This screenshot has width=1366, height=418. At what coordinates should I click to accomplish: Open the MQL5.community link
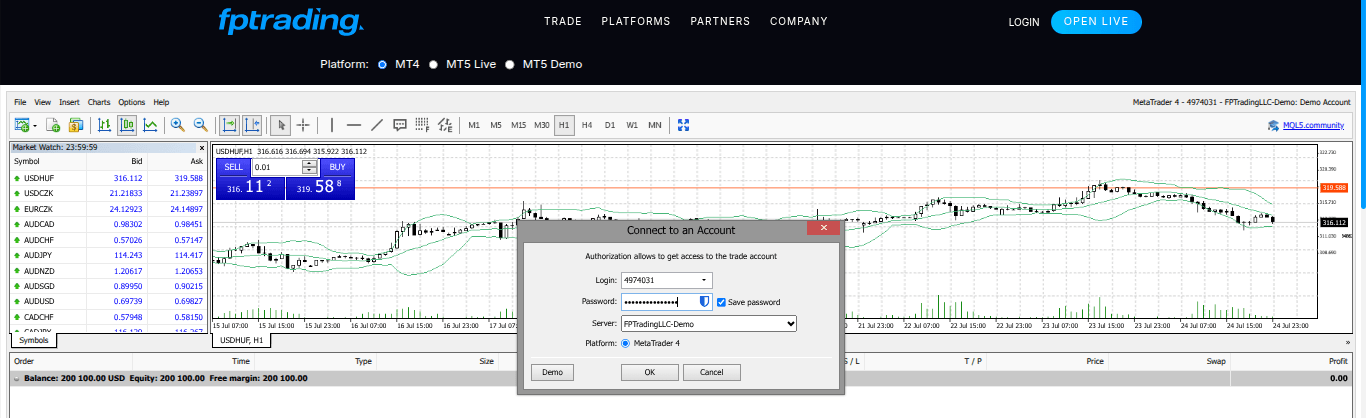pyautogui.click(x=1314, y=125)
